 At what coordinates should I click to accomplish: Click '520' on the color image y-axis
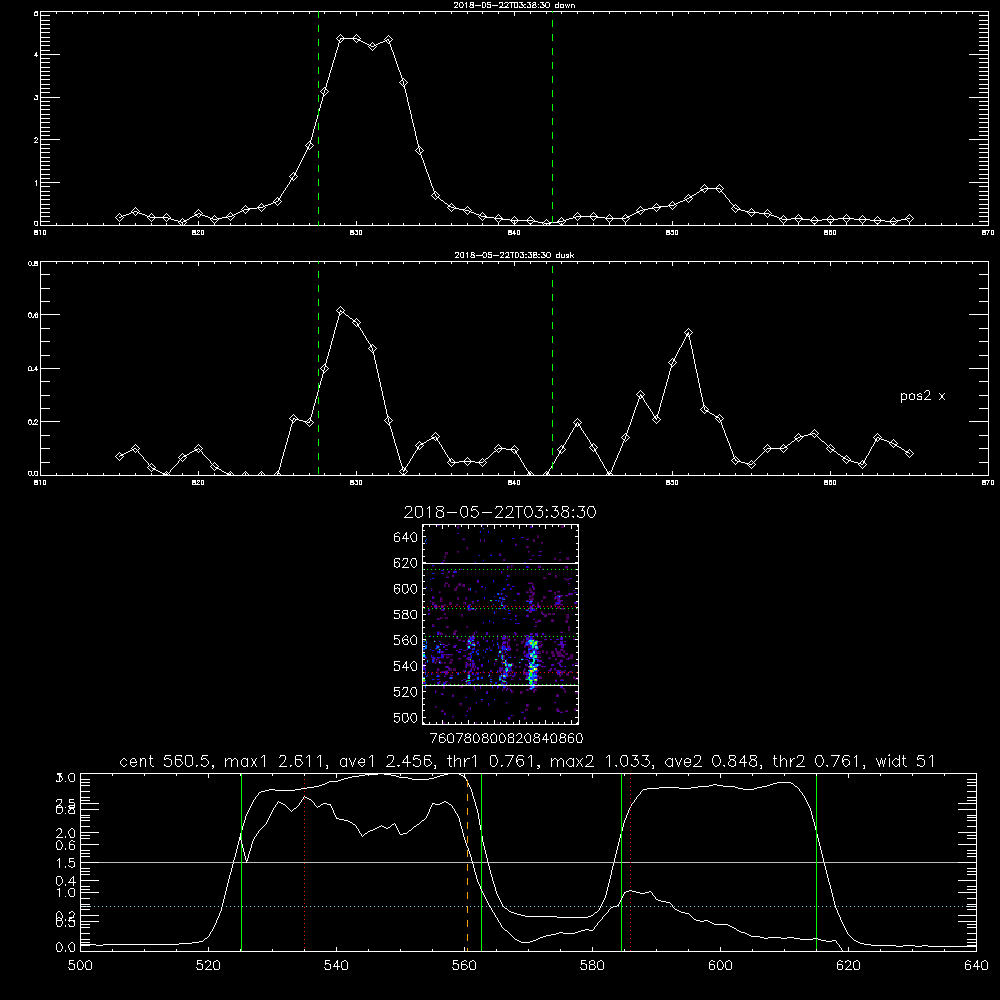click(x=406, y=692)
